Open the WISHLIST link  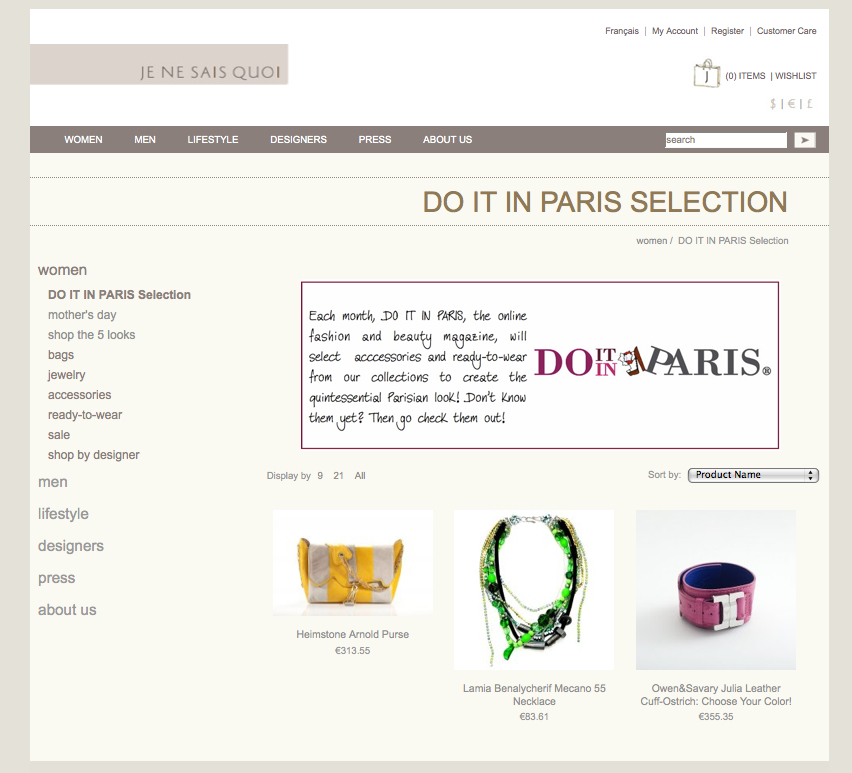(x=795, y=76)
